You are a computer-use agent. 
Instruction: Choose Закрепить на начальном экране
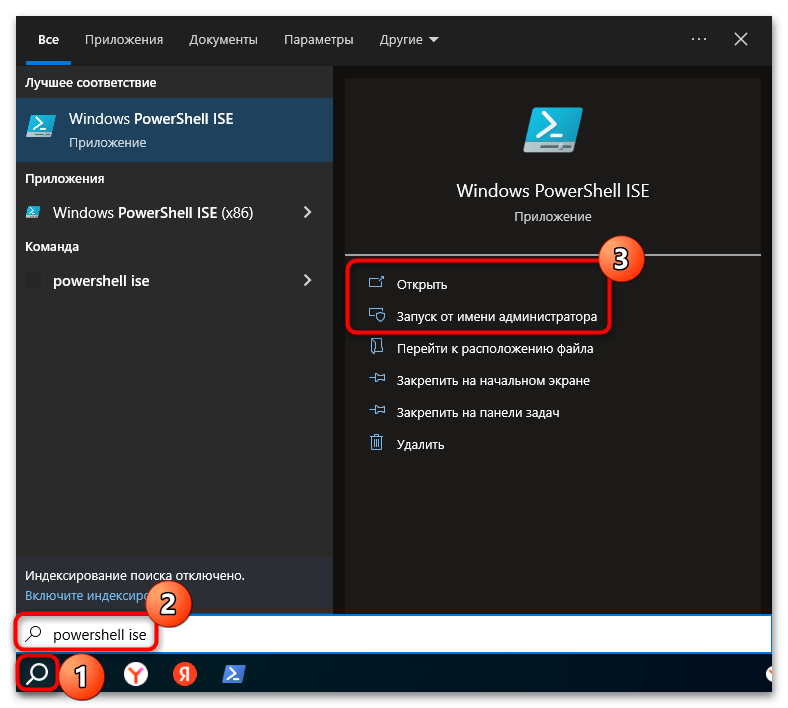(493, 380)
